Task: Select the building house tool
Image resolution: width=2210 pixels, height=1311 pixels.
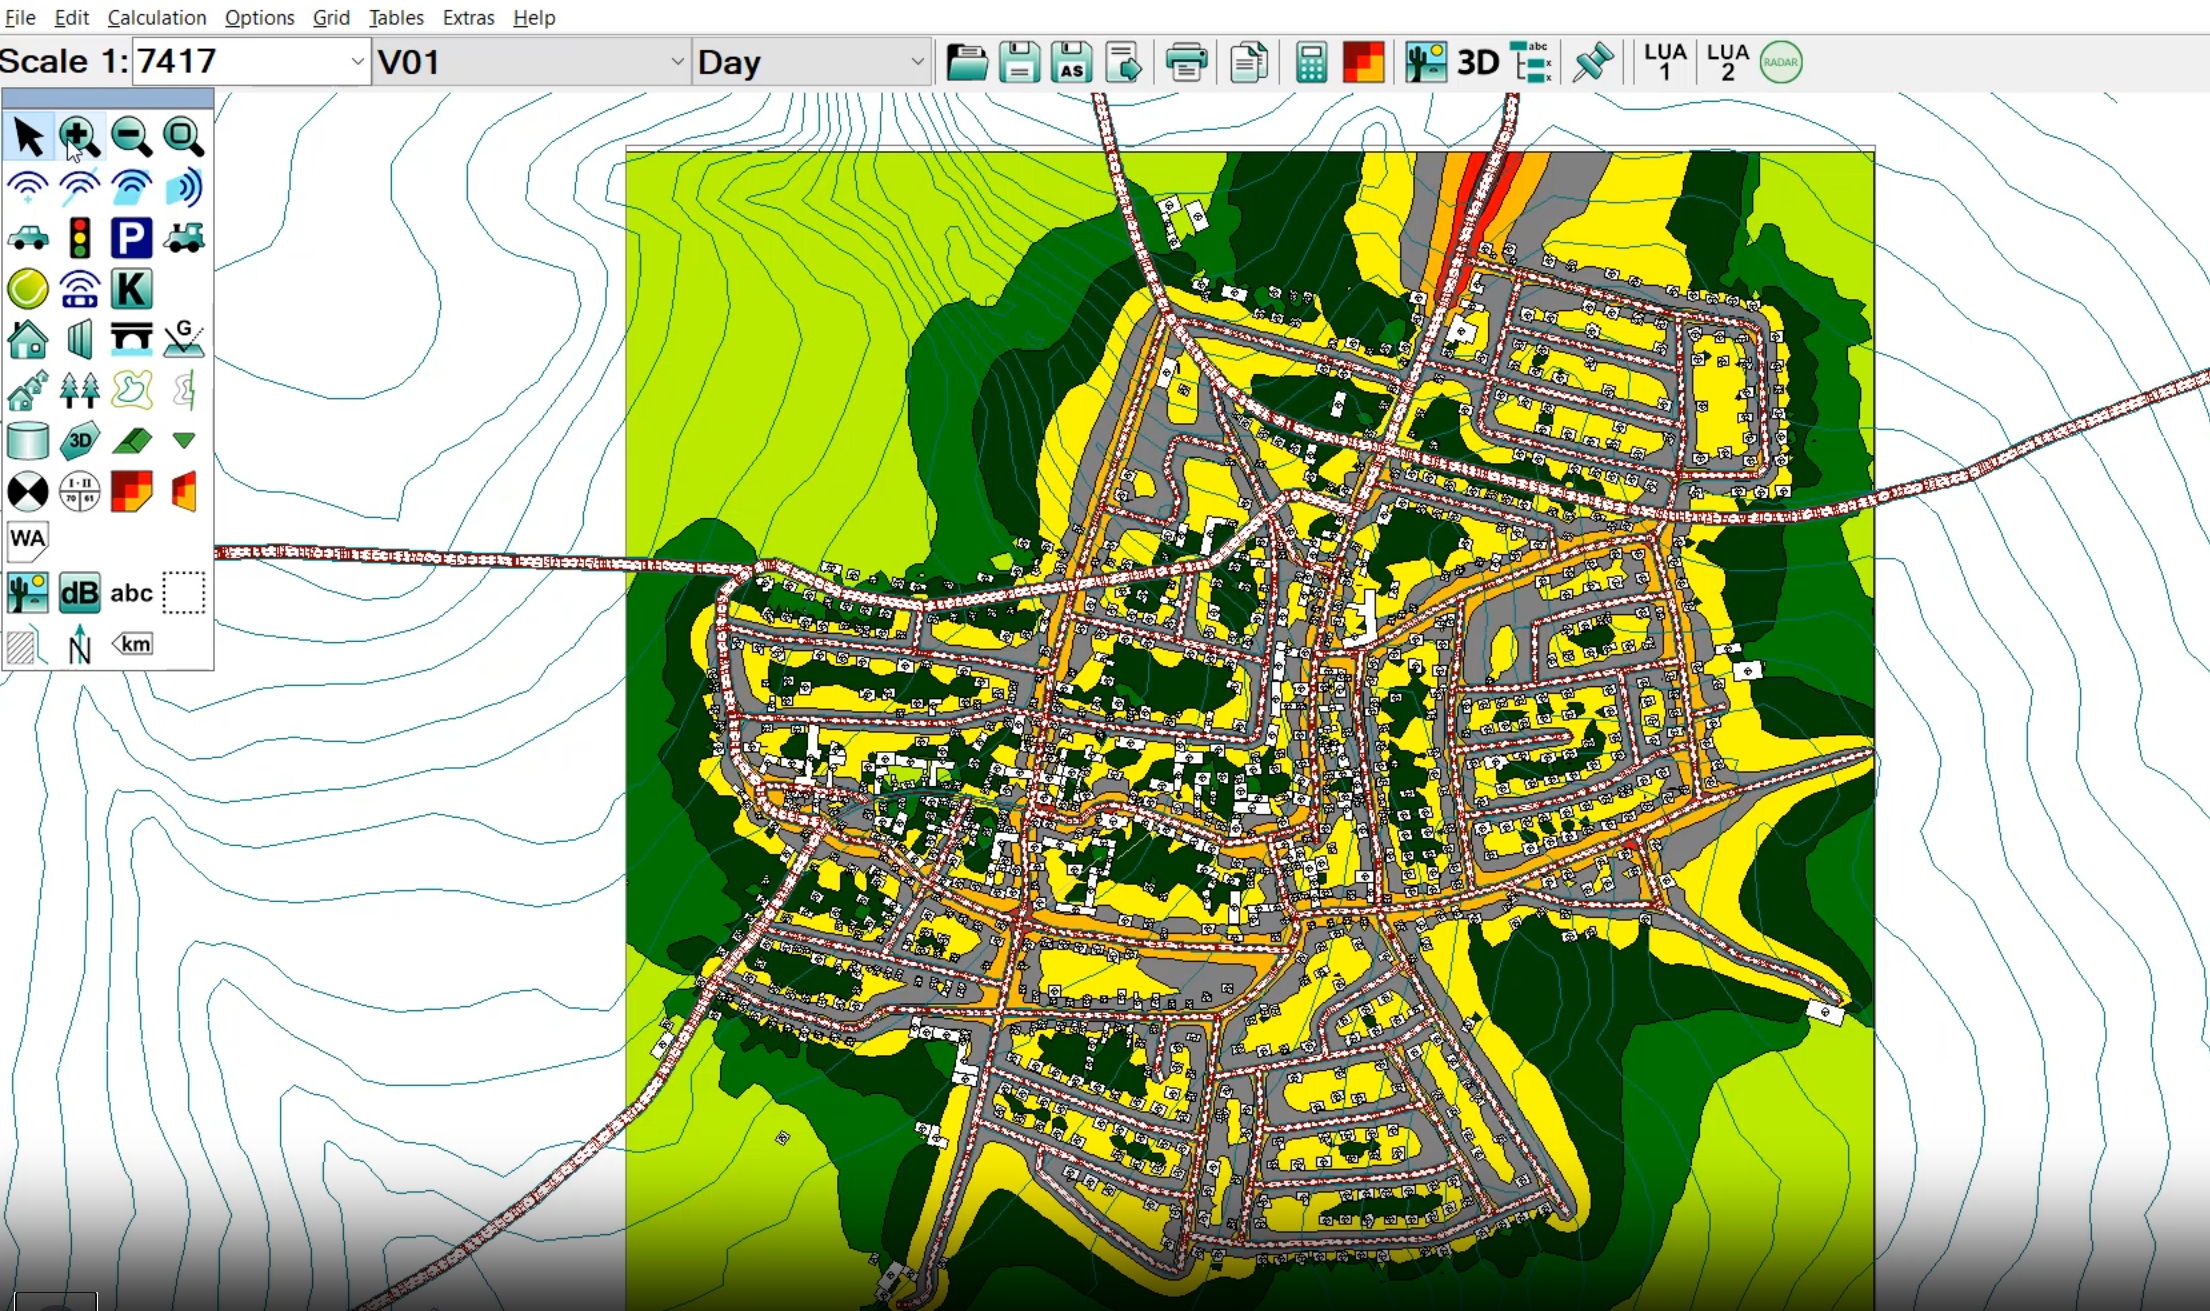Action: [28, 340]
